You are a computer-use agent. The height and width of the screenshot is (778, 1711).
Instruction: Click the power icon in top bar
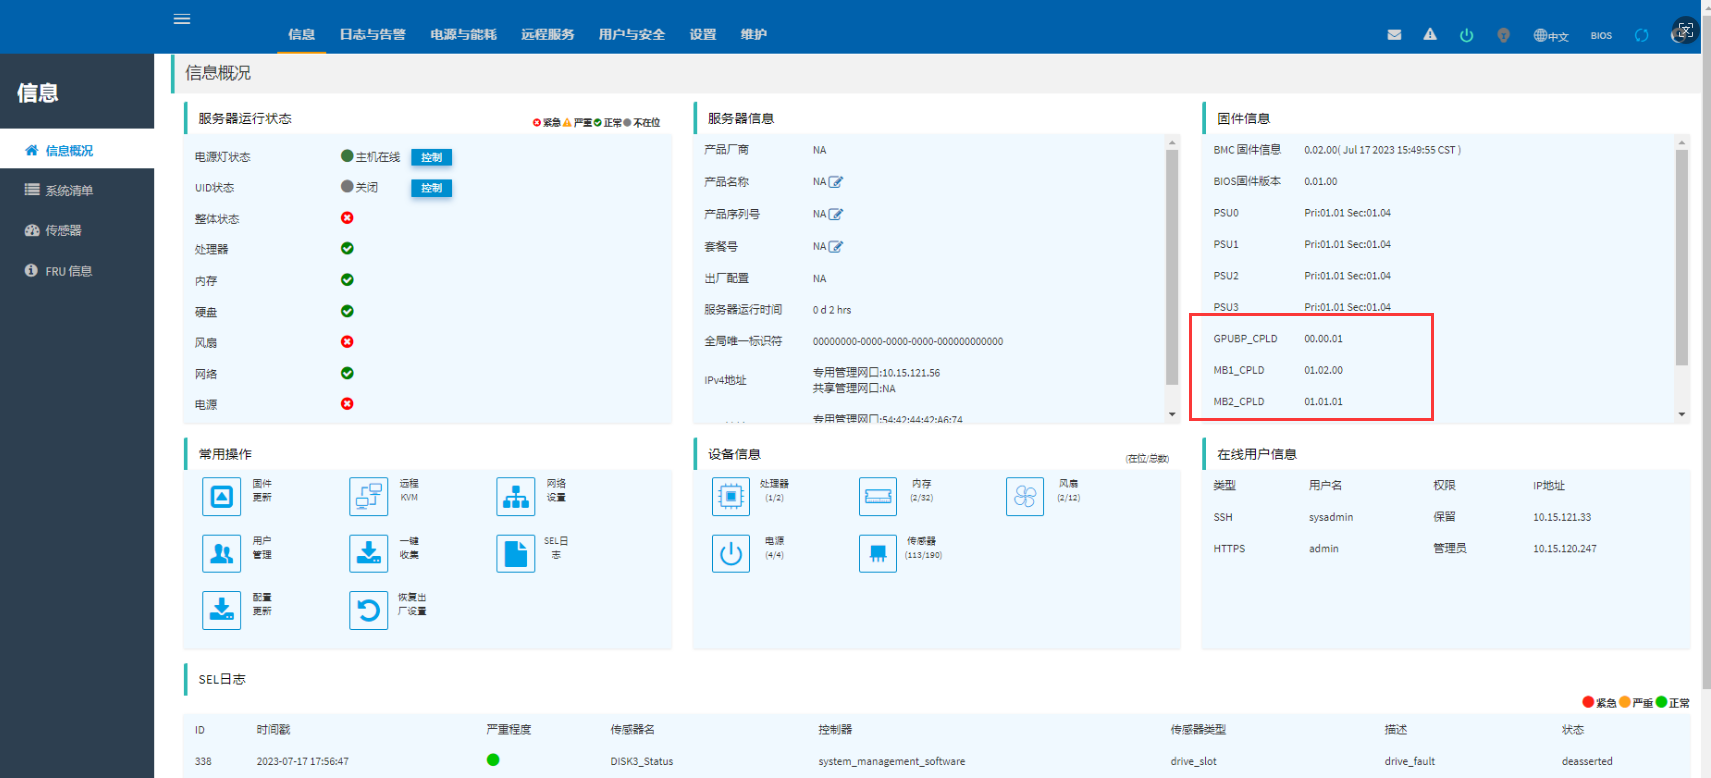1466,35
